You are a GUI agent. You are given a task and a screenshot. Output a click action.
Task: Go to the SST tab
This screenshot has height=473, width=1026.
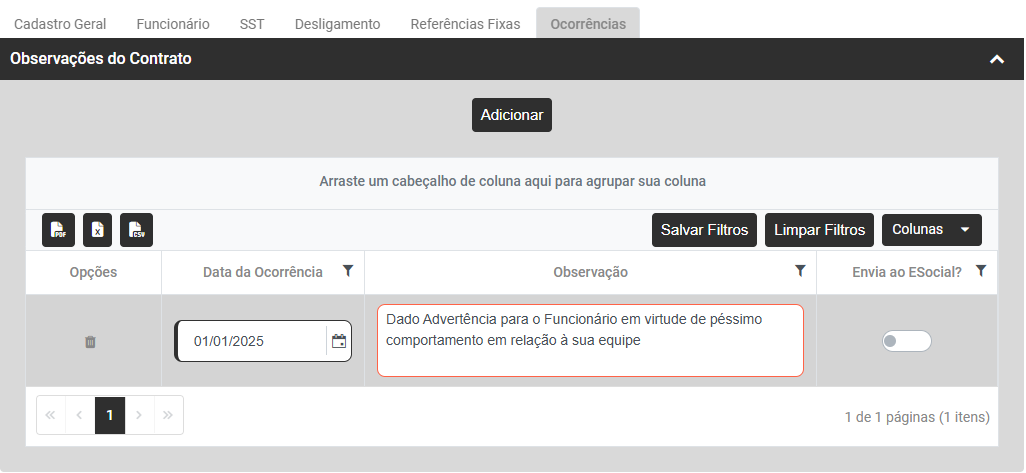click(x=252, y=24)
